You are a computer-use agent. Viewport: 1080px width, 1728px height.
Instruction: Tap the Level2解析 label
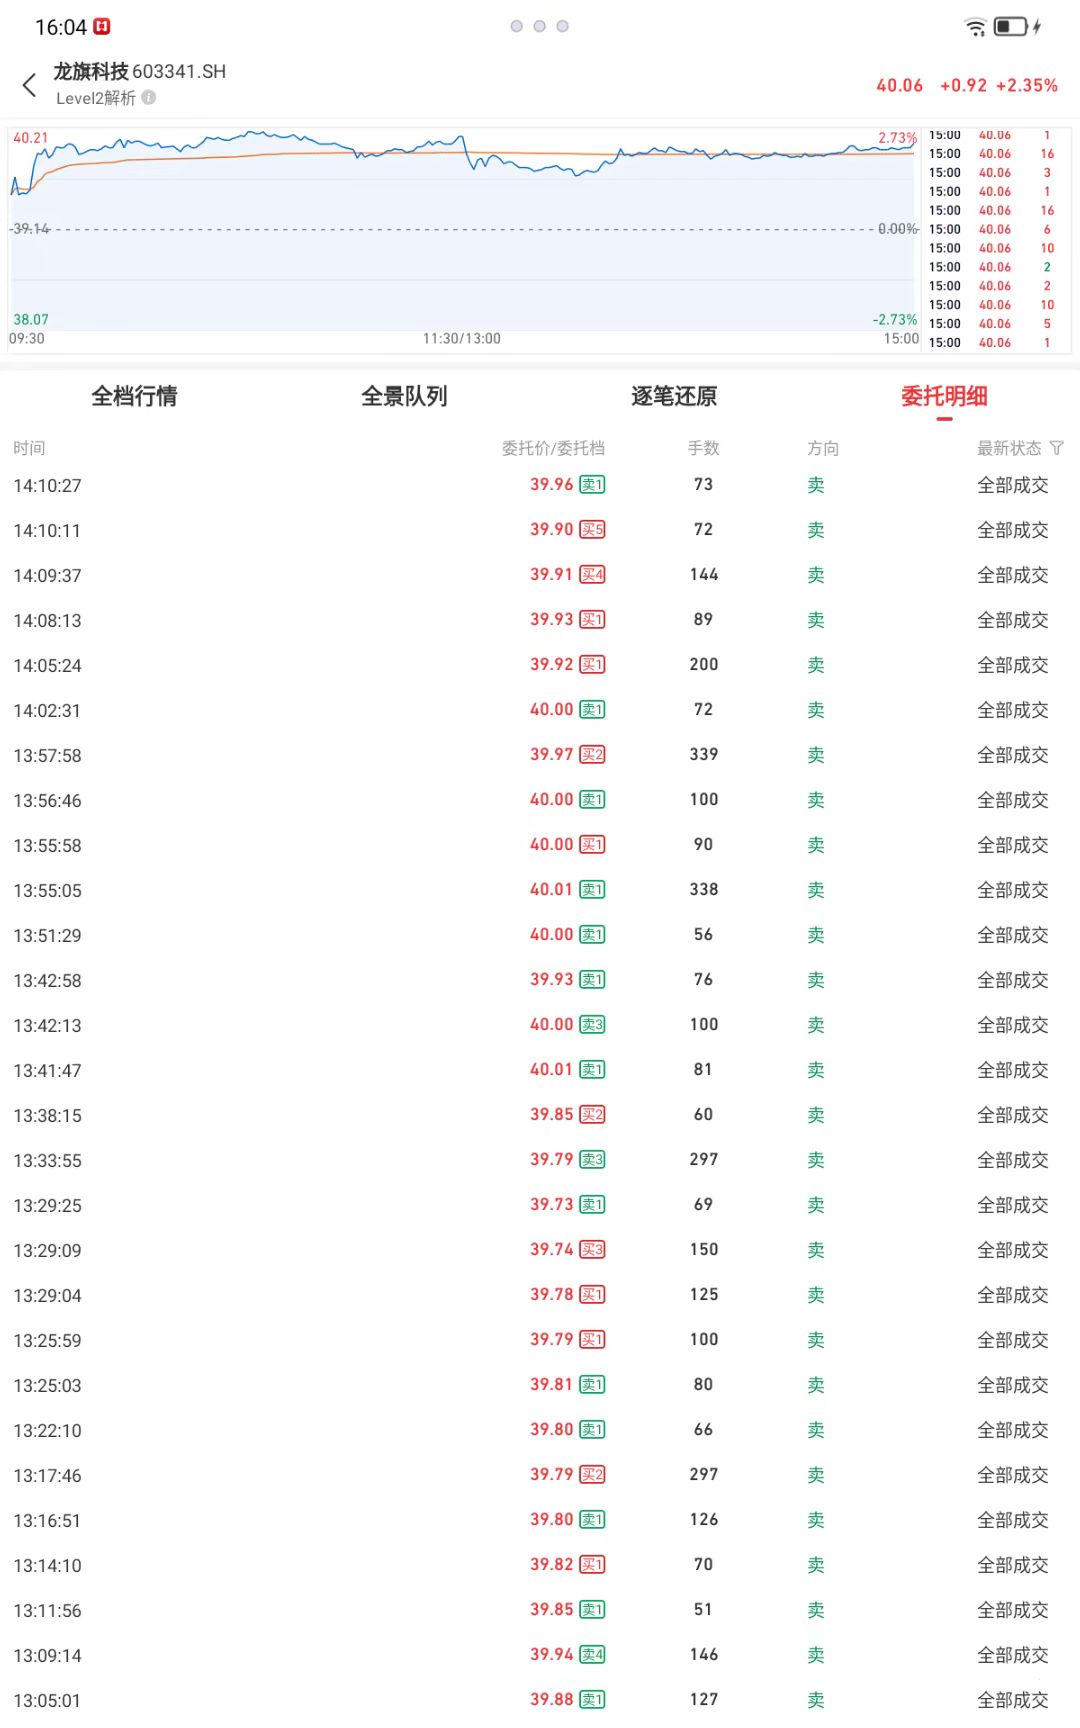96,98
